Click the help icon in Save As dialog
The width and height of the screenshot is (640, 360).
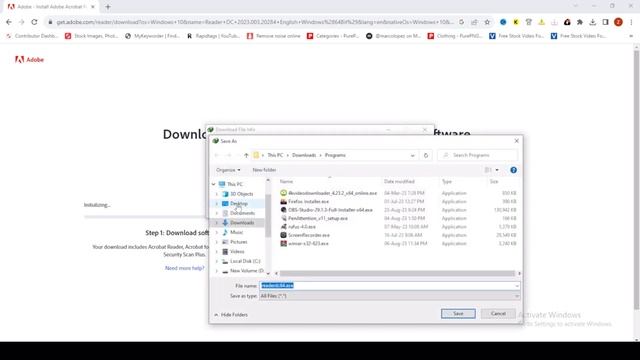513,170
